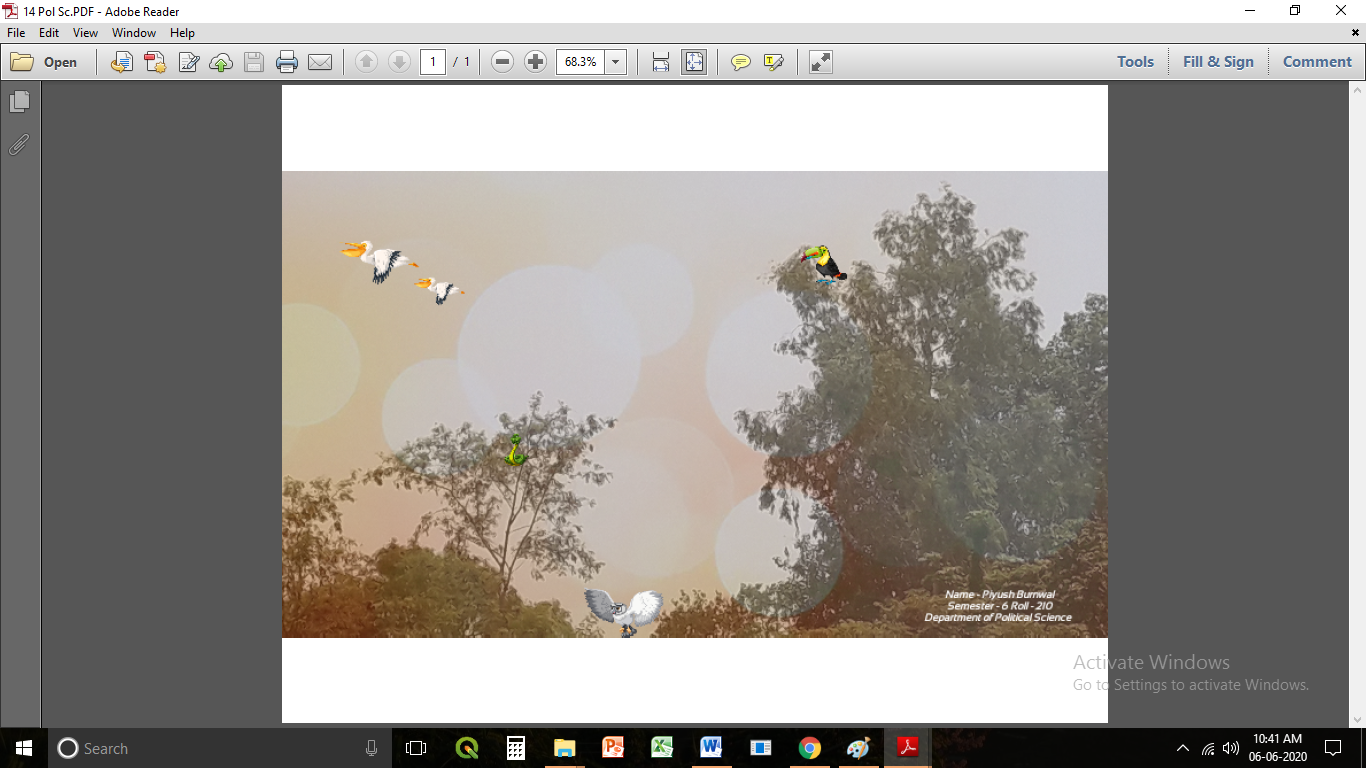Zoom out using the minus icon
Viewport: 1366px width, 768px height.
click(503, 62)
